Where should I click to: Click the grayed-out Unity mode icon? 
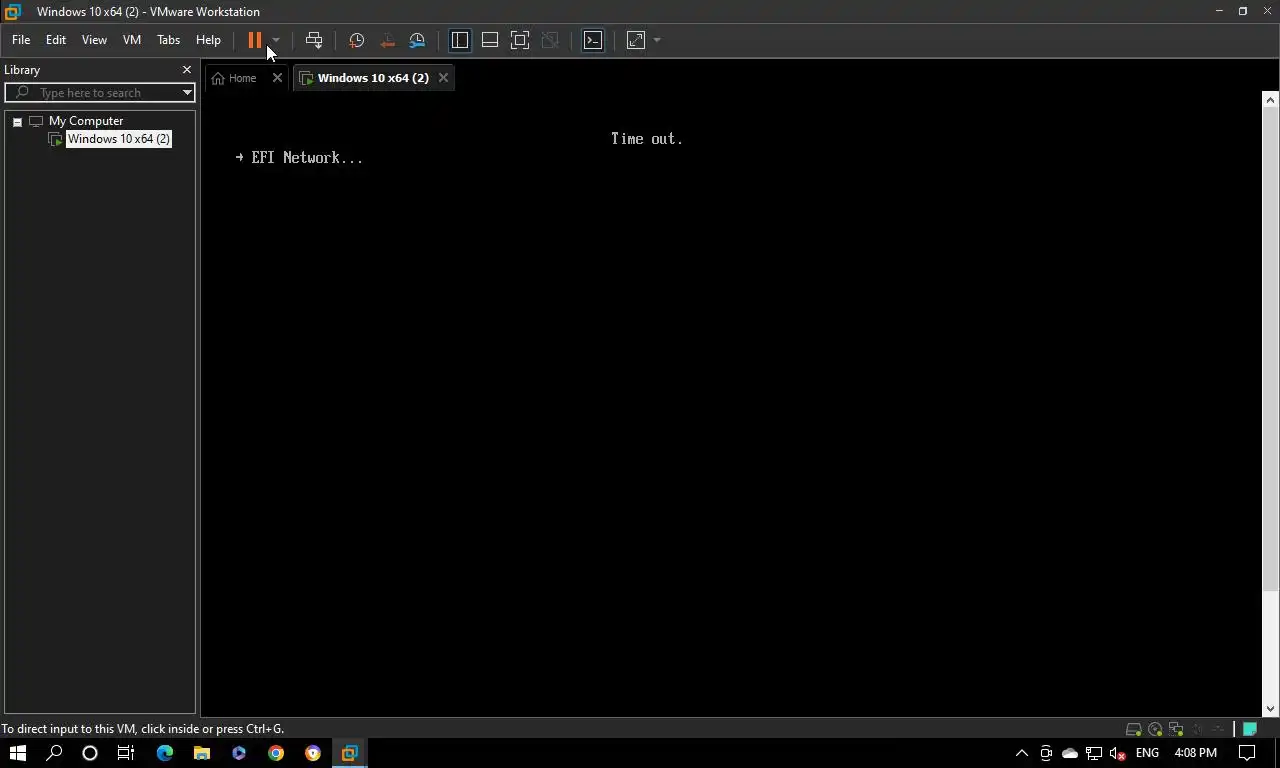click(x=550, y=40)
